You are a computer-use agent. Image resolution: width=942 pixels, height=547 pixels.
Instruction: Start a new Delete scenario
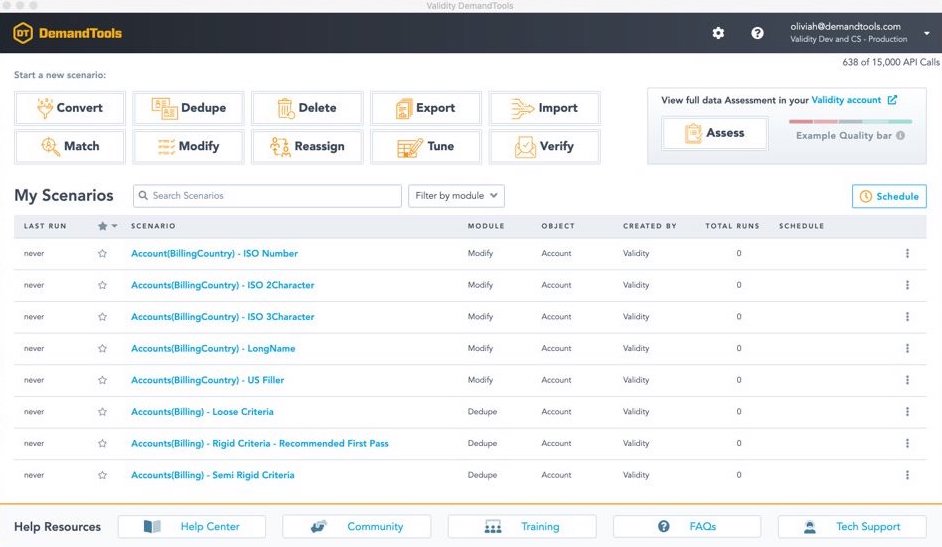(307, 108)
